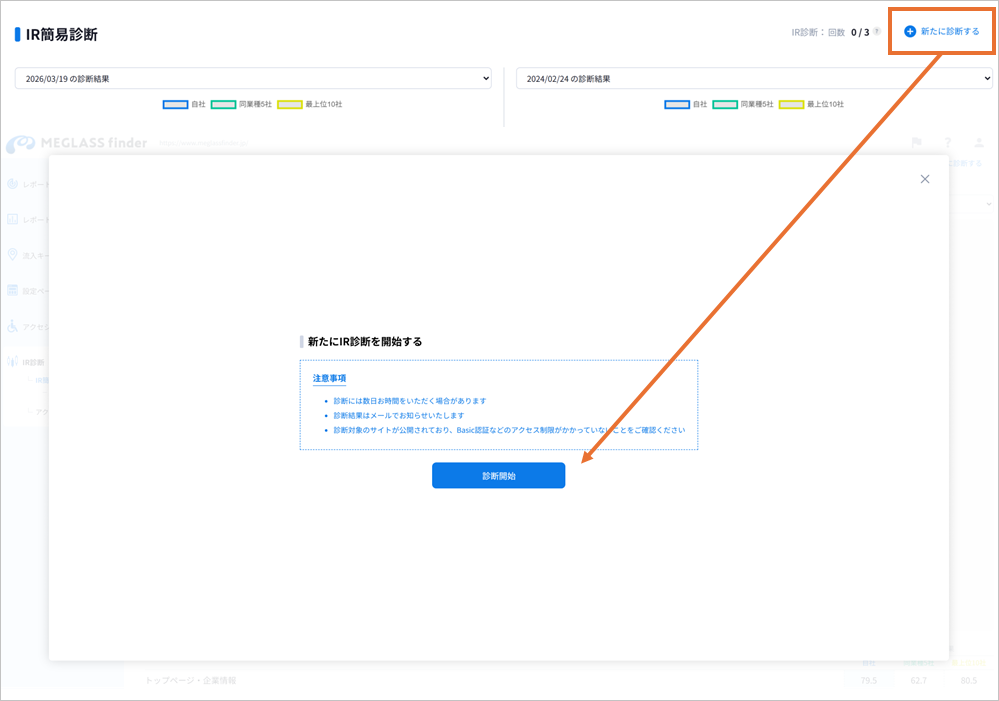Click the location pin icon in sidebar
The width and height of the screenshot is (999, 701).
click(x=12, y=255)
